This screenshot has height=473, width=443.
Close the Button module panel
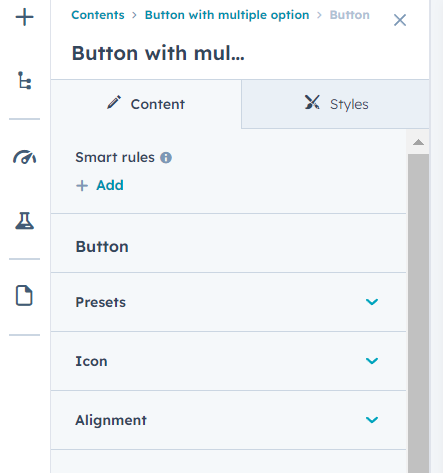click(400, 20)
